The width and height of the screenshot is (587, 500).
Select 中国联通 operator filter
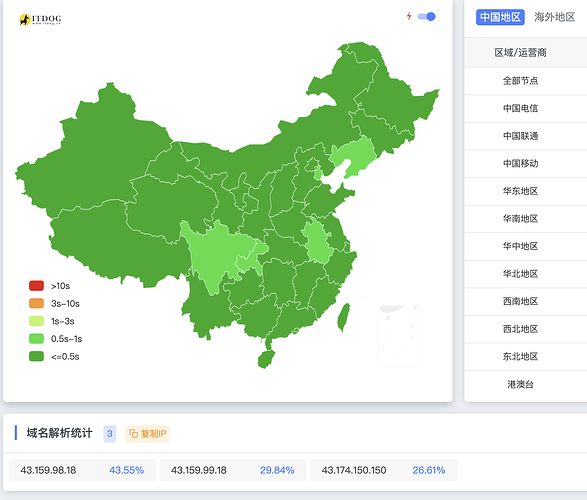(x=520, y=136)
